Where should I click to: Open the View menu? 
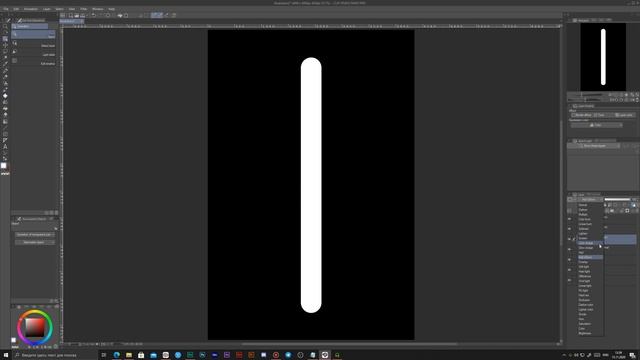tap(72, 9)
